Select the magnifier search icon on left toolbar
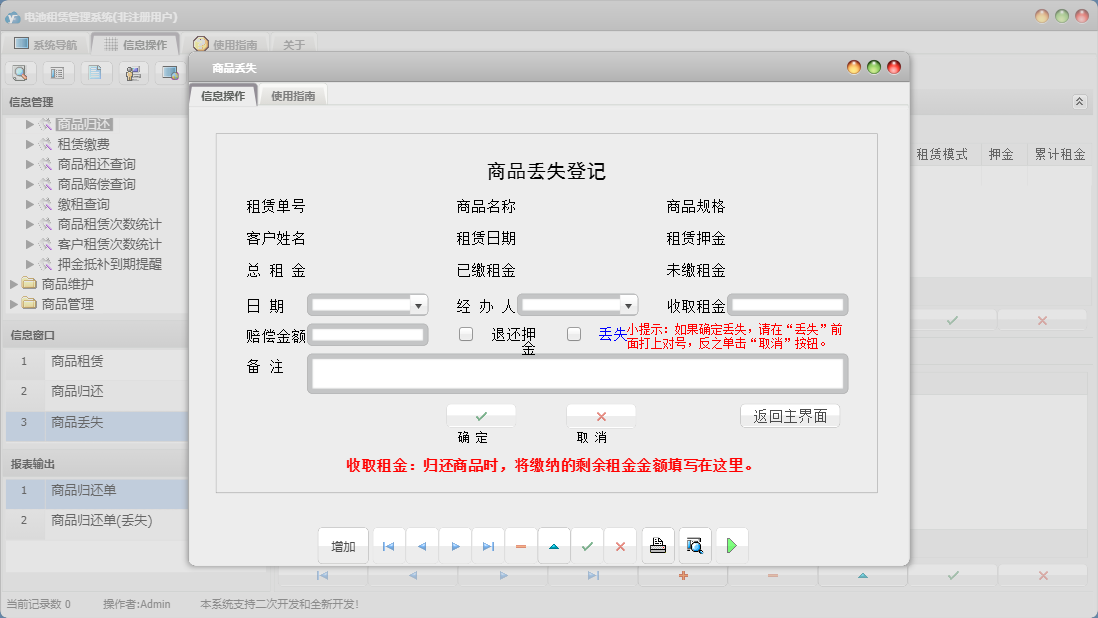The image size is (1098, 618). (x=20, y=72)
